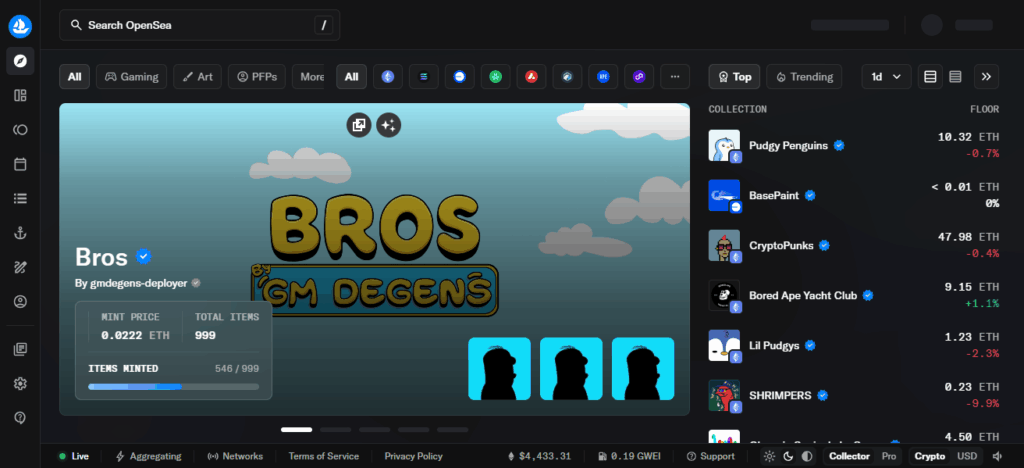Open the Tokens coin icon in sidebar
This screenshot has width=1024, height=468.
point(20,130)
